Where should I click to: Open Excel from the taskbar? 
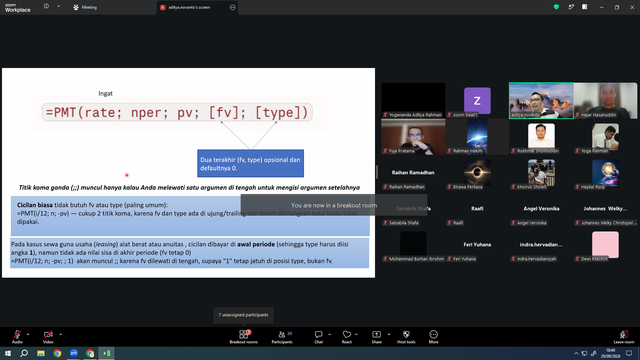pyautogui.click(x=106, y=353)
